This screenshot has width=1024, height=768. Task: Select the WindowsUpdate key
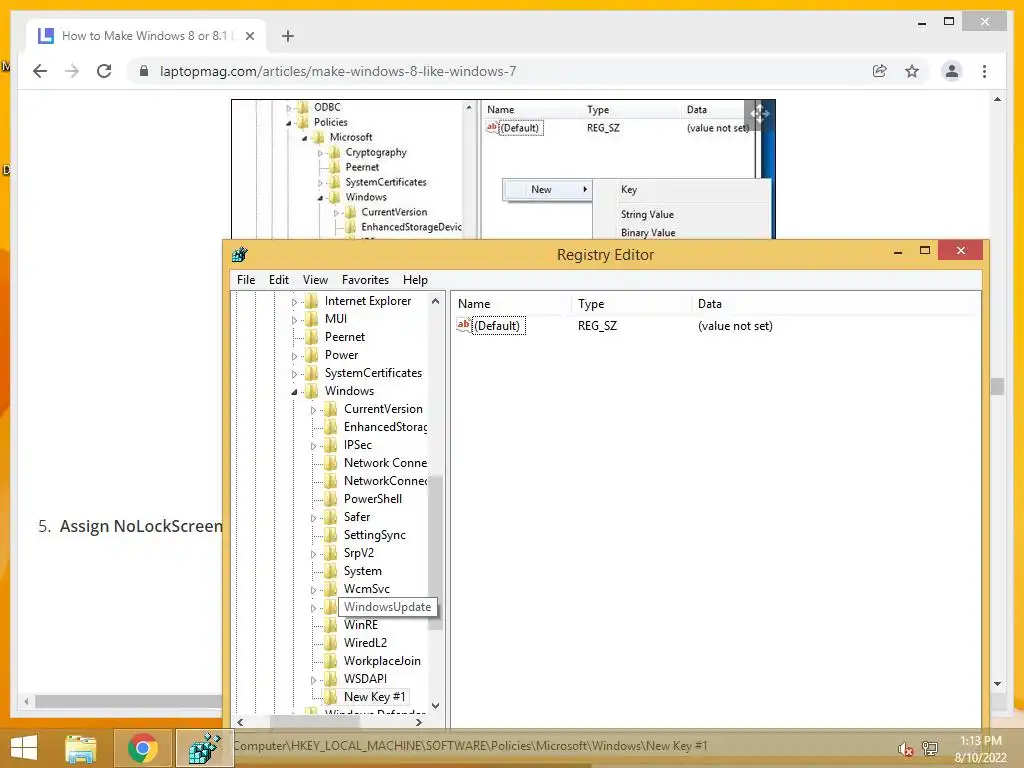tap(387, 607)
